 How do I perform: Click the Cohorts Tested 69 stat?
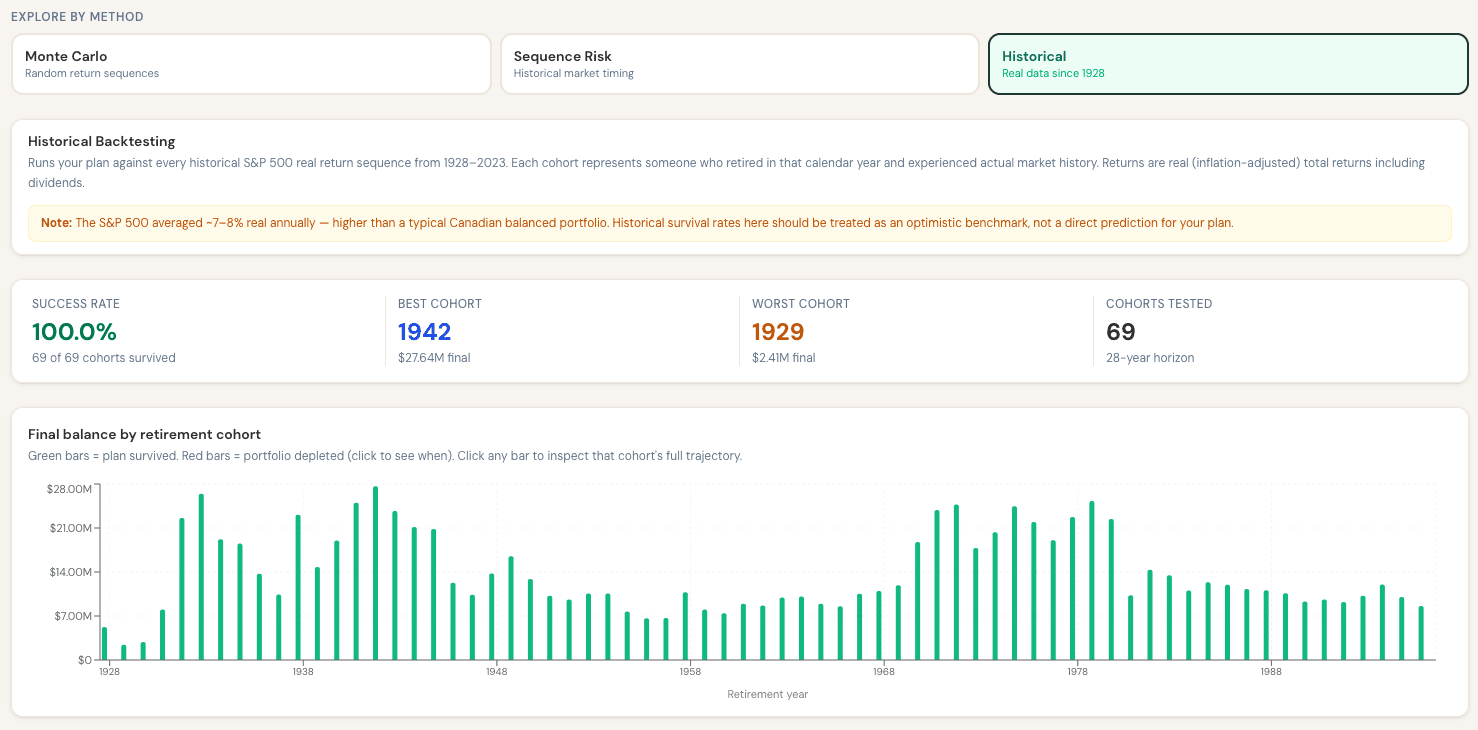pyautogui.click(x=1120, y=332)
